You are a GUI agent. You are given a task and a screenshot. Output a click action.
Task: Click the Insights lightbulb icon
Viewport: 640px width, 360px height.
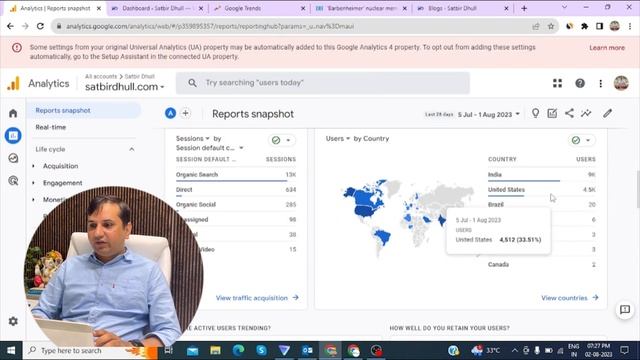pos(536,113)
